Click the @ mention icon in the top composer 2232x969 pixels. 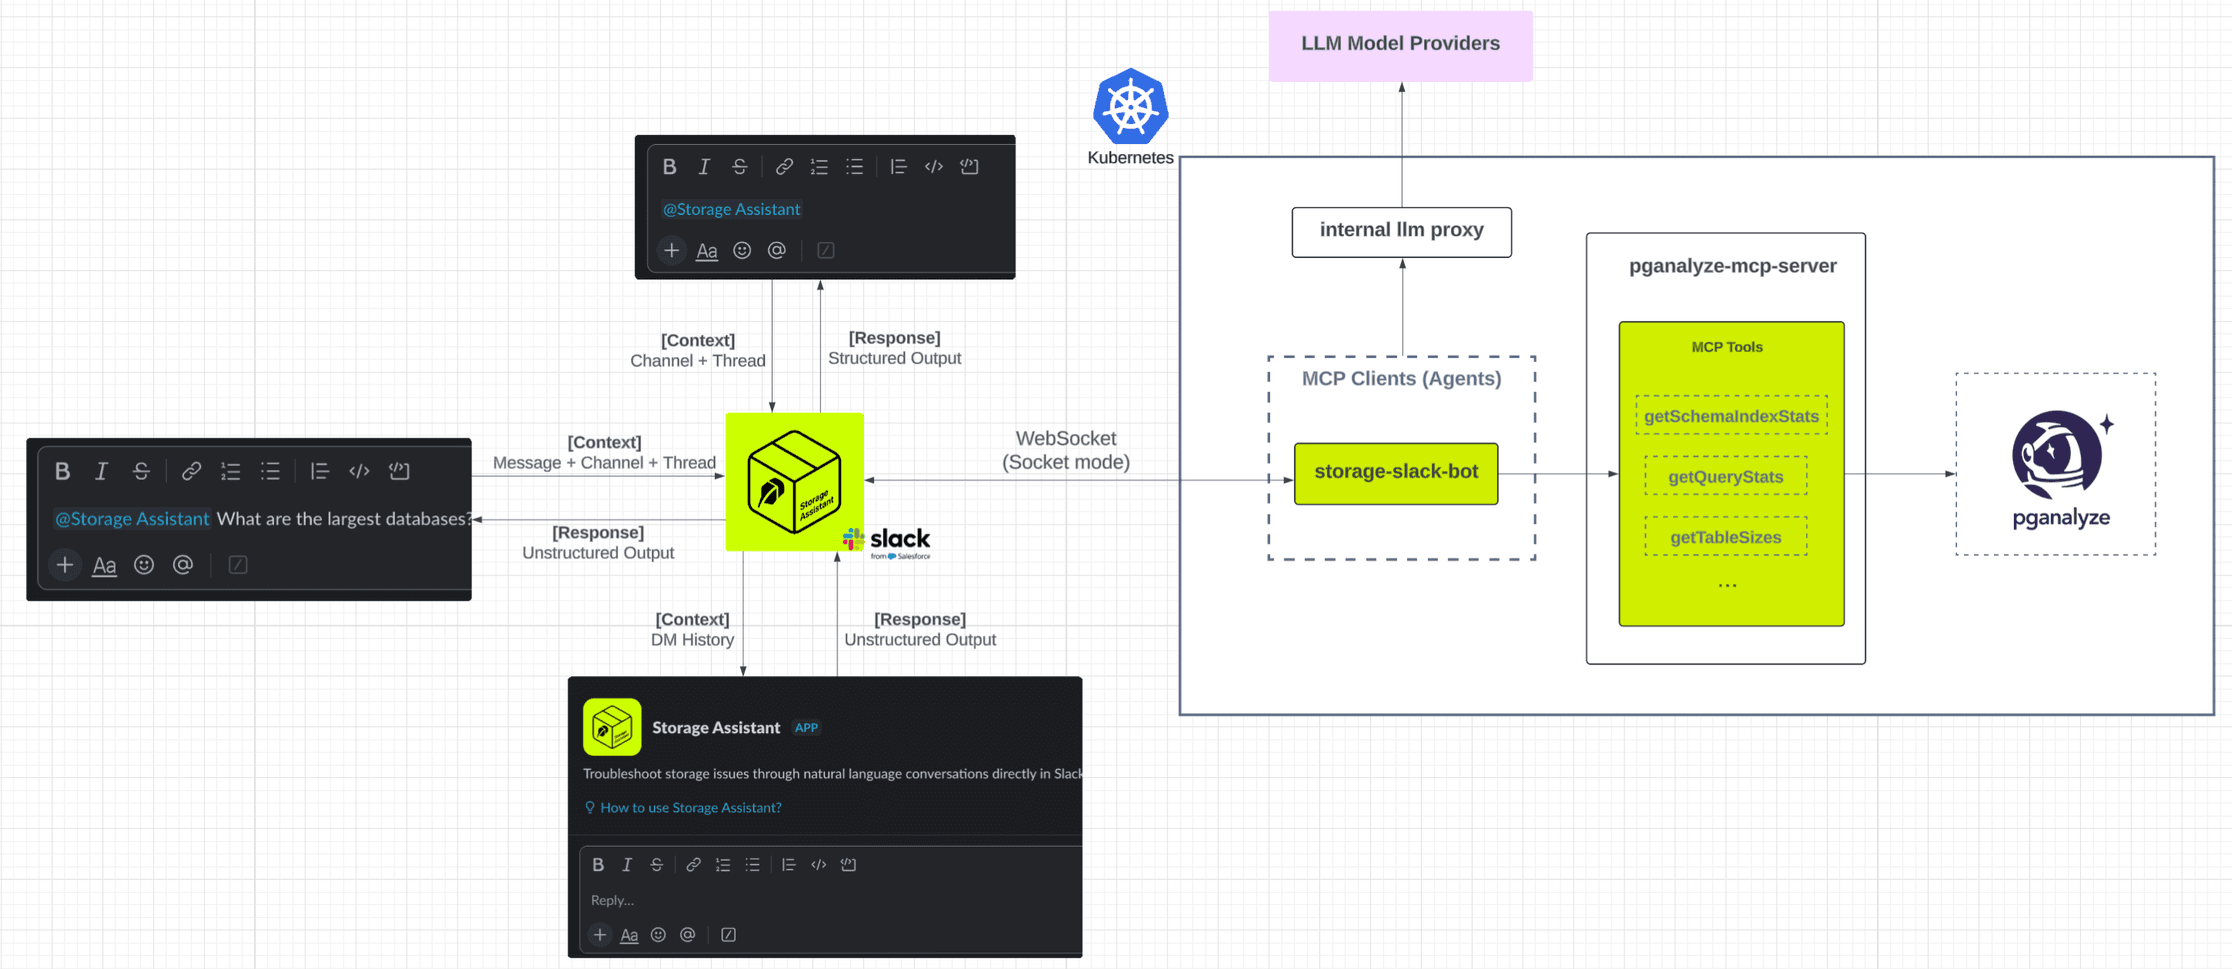(777, 250)
